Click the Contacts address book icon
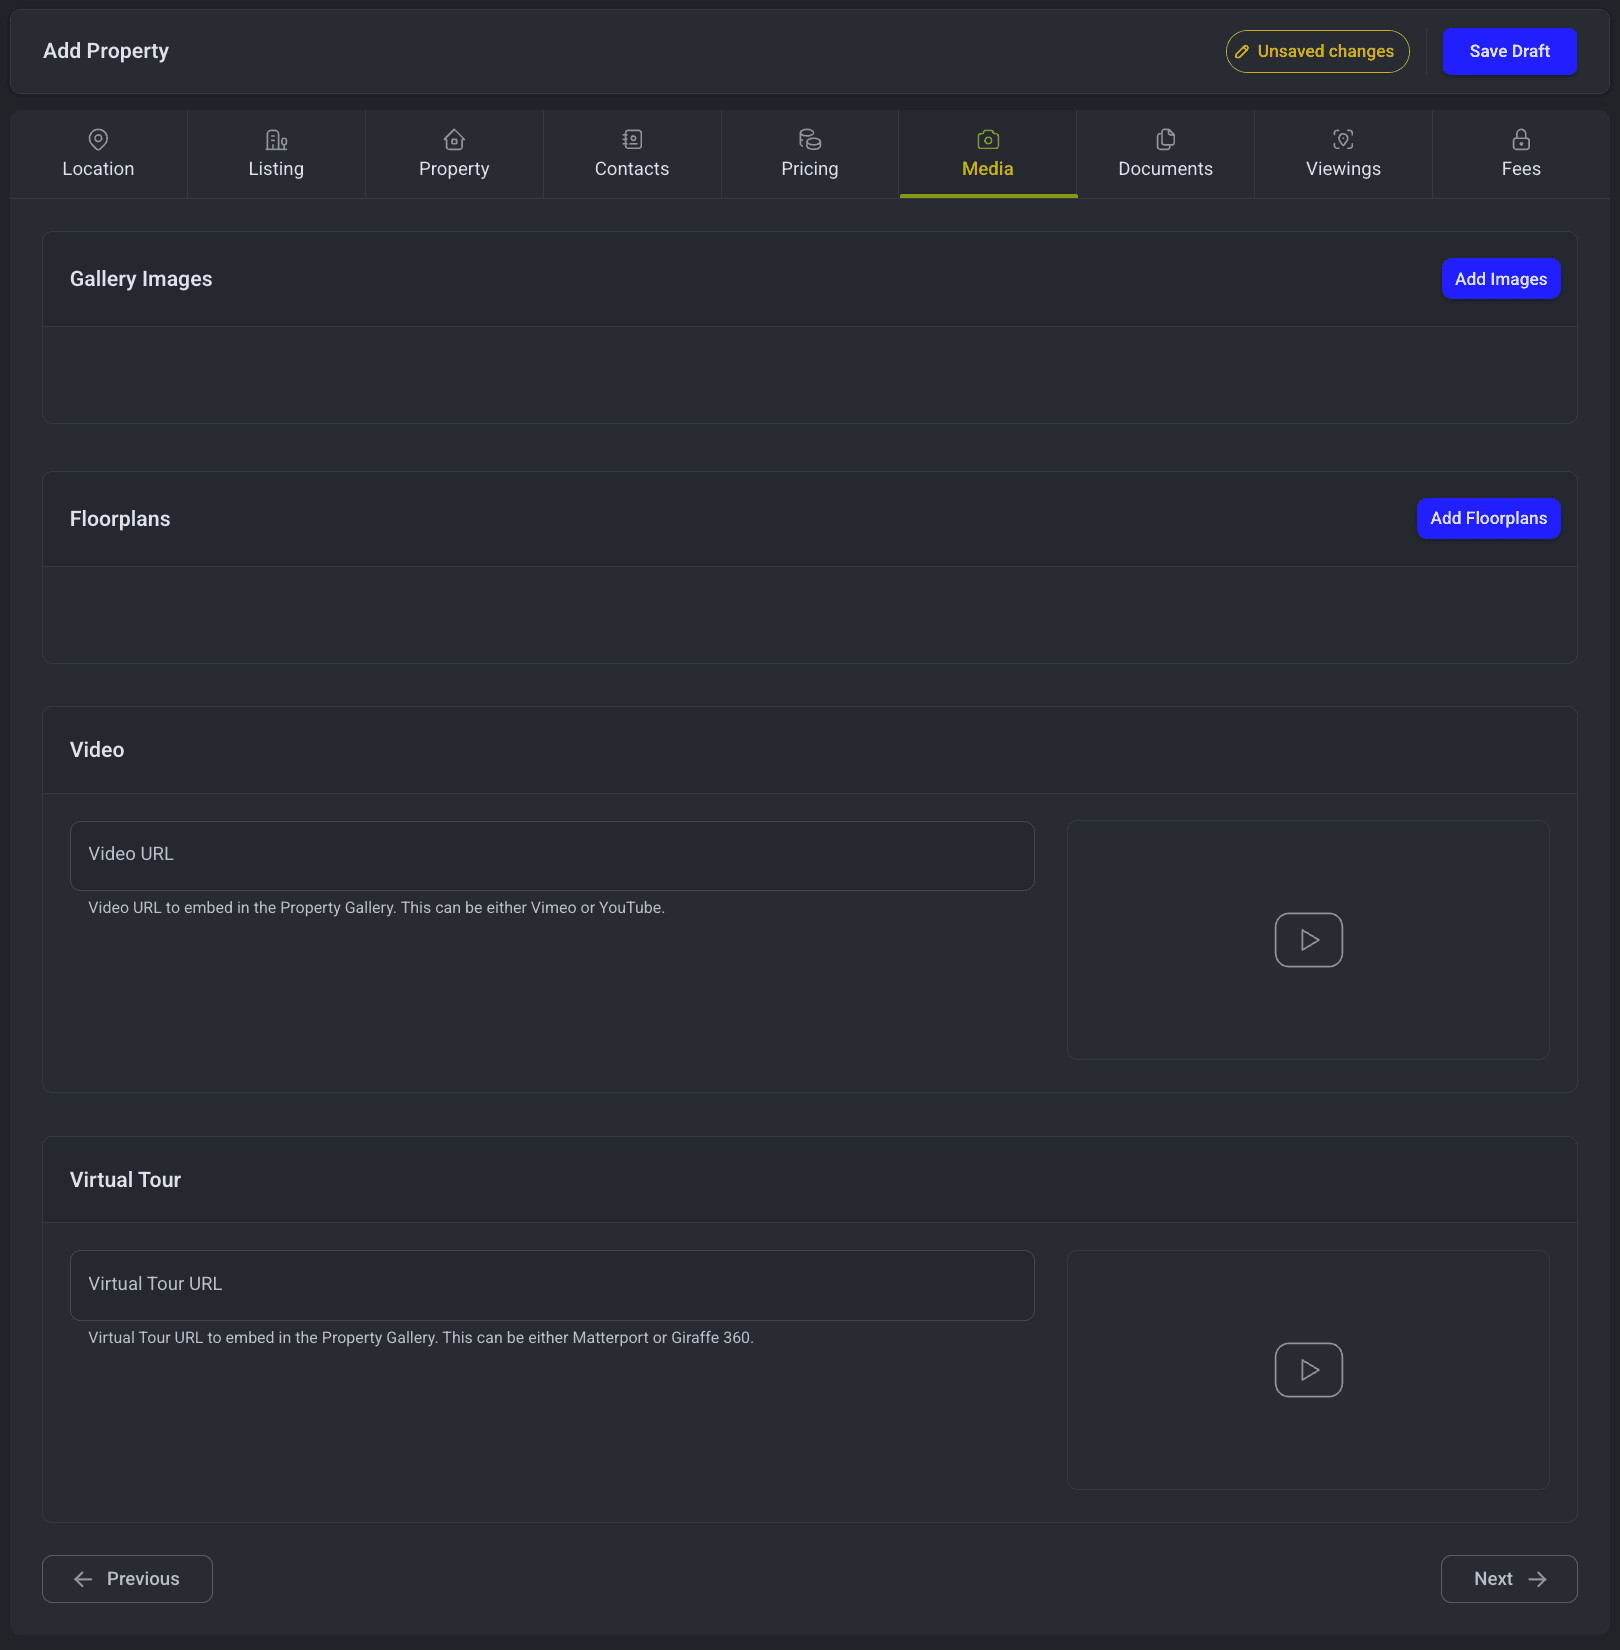This screenshot has width=1620, height=1650. pos(632,139)
